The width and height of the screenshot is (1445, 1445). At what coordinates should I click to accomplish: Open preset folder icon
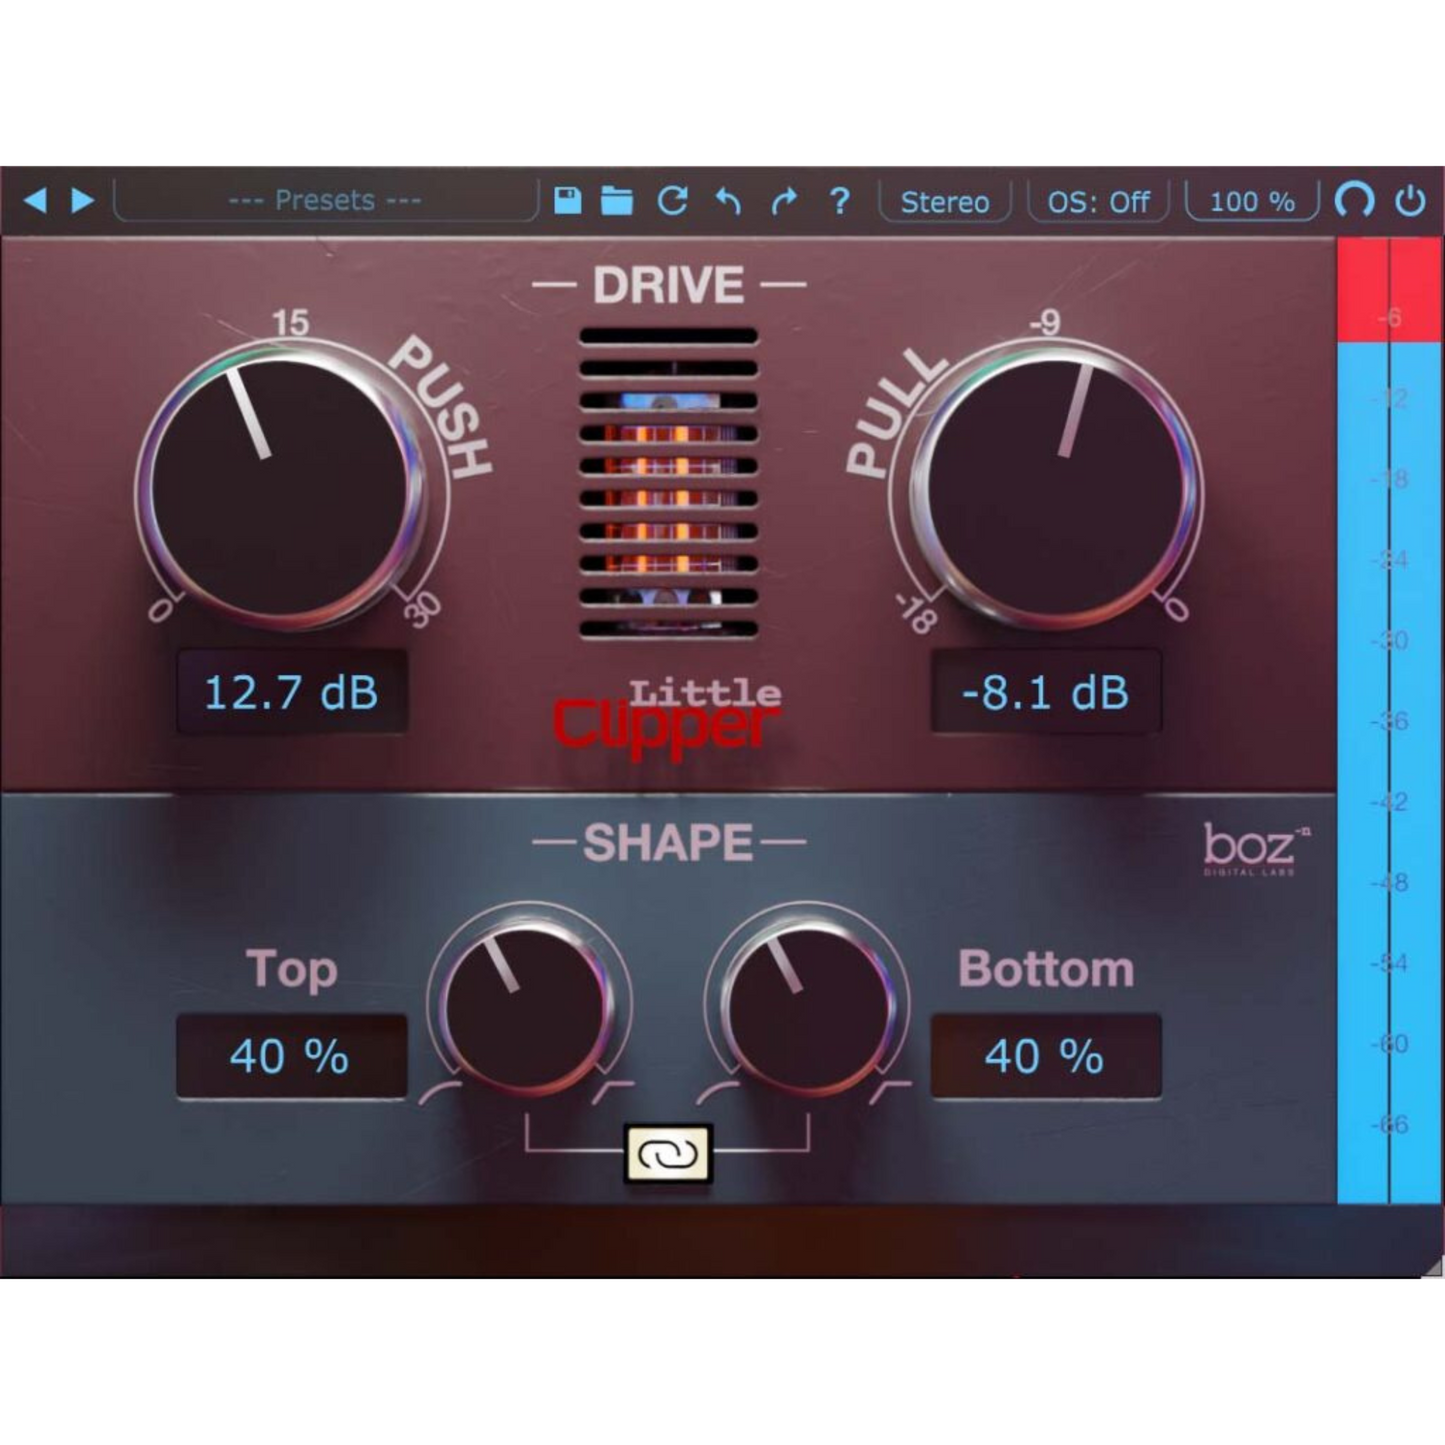(x=617, y=201)
